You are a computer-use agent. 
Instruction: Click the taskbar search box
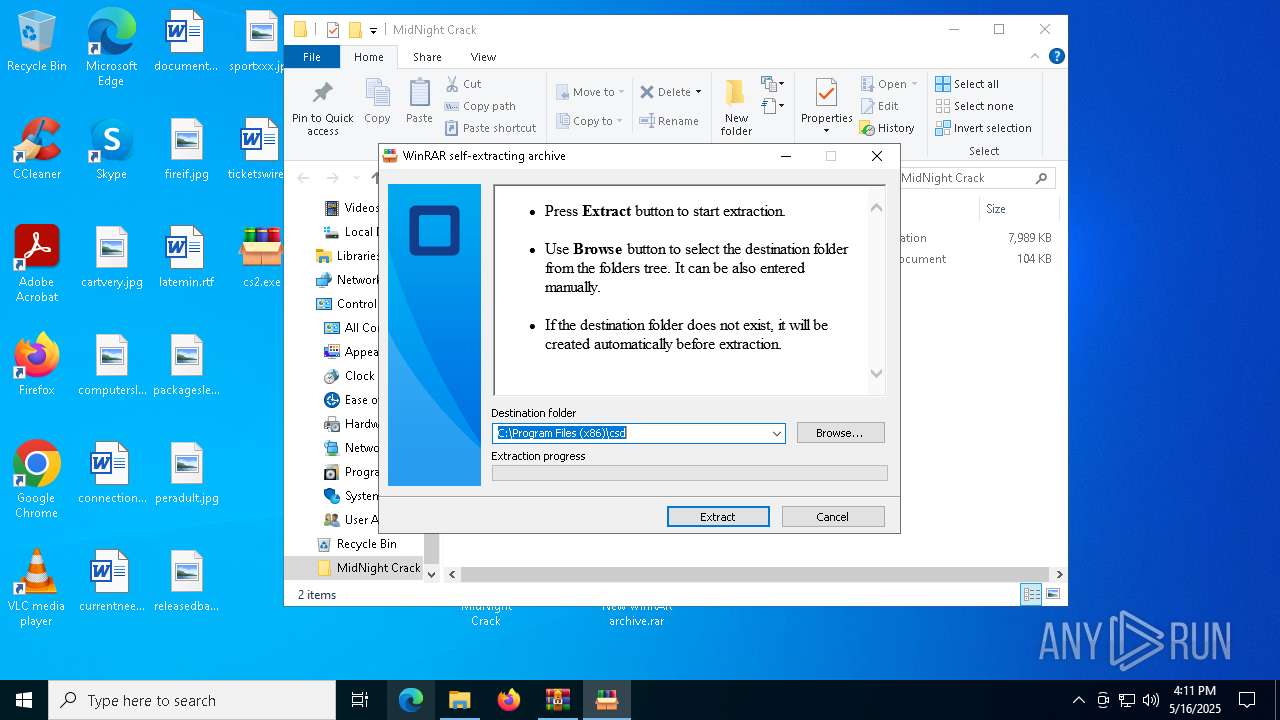(192, 700)
